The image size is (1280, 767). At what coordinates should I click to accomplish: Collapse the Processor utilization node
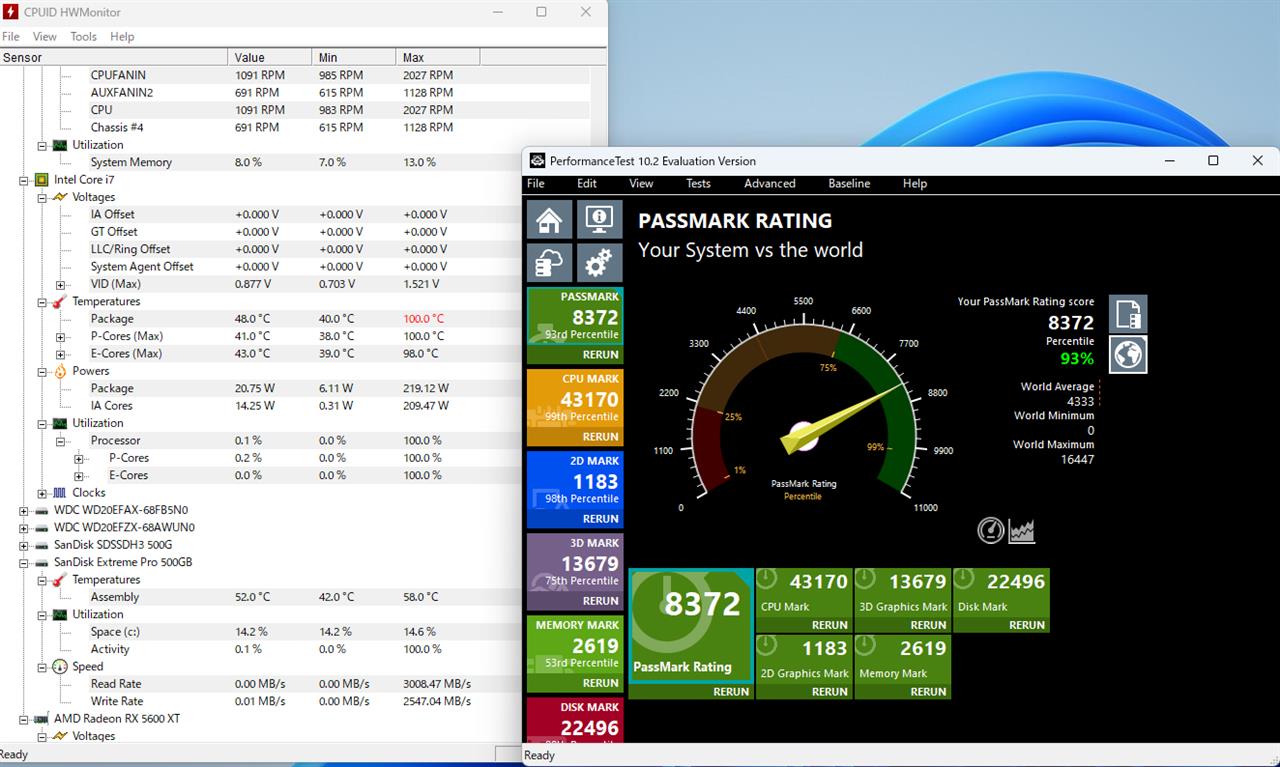click(x=60, y=441)
